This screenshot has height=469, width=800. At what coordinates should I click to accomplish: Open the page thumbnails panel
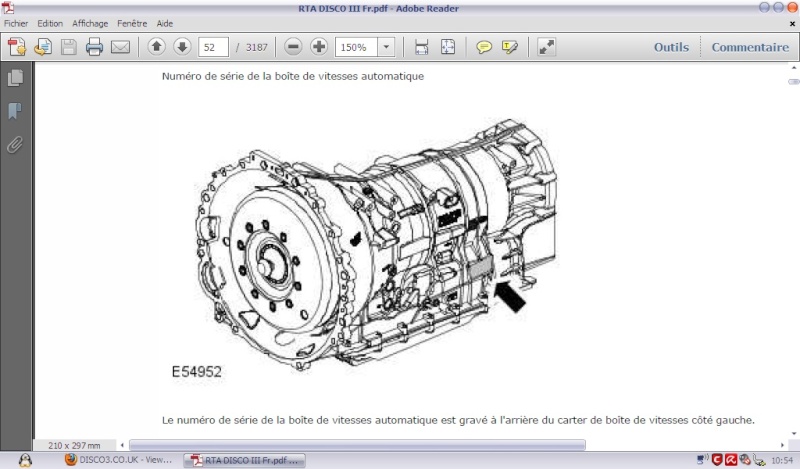coord(15,78)
